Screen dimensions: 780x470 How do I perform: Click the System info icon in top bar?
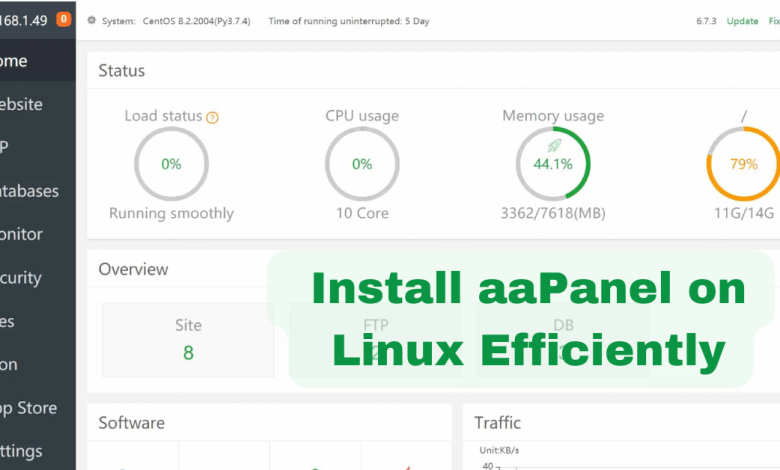(93, 21)
